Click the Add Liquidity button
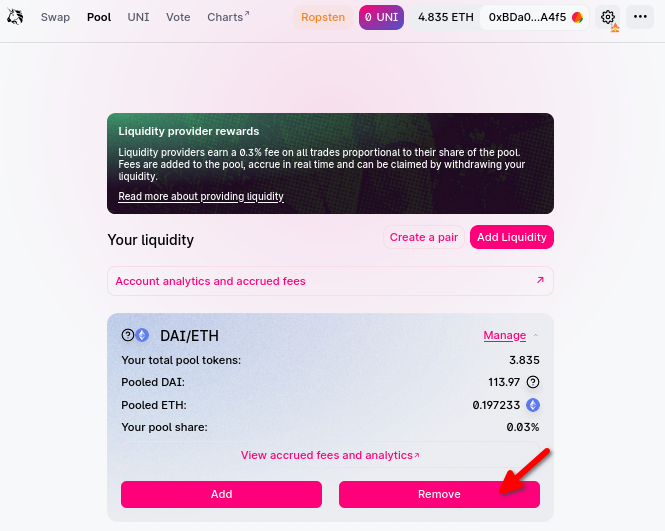Screen dimensions: 665x531 pyautogui.click(x=511, y=237)
